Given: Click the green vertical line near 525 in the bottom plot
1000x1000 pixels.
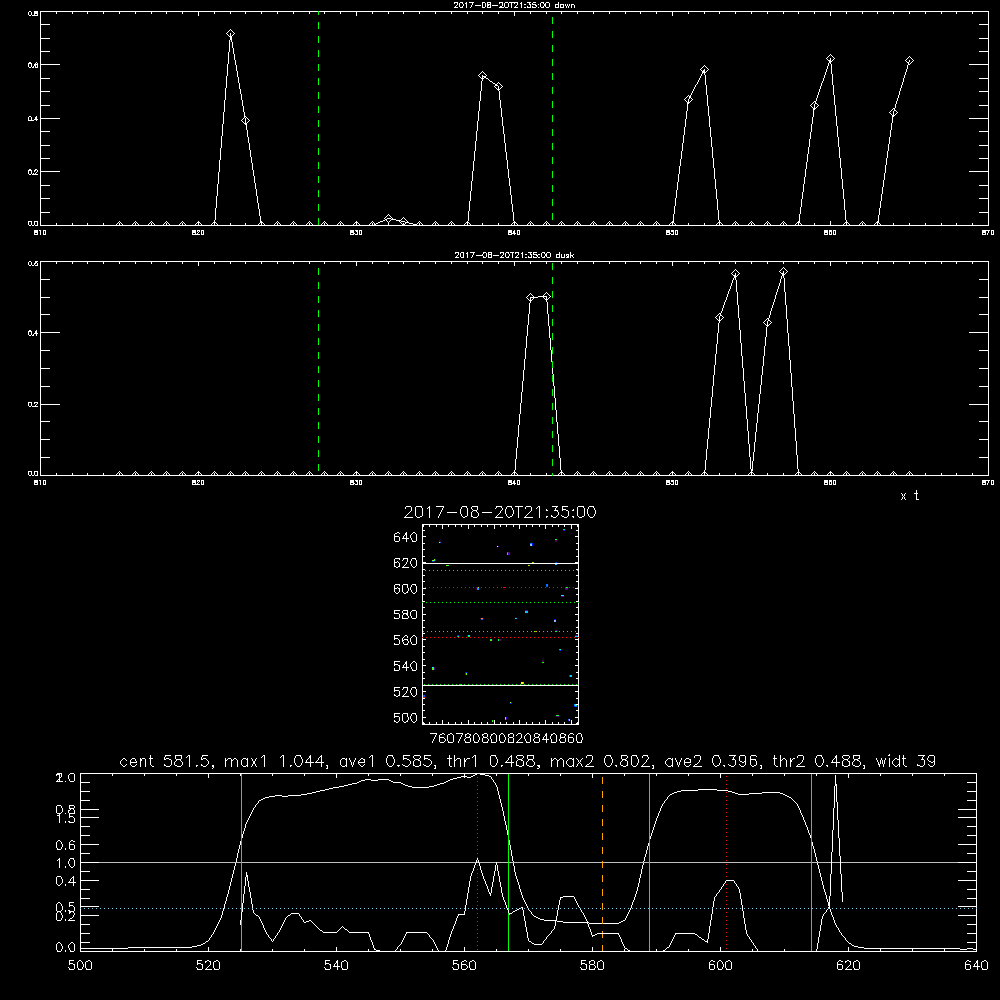Looking at the screenshot, I should click(241, 862).
